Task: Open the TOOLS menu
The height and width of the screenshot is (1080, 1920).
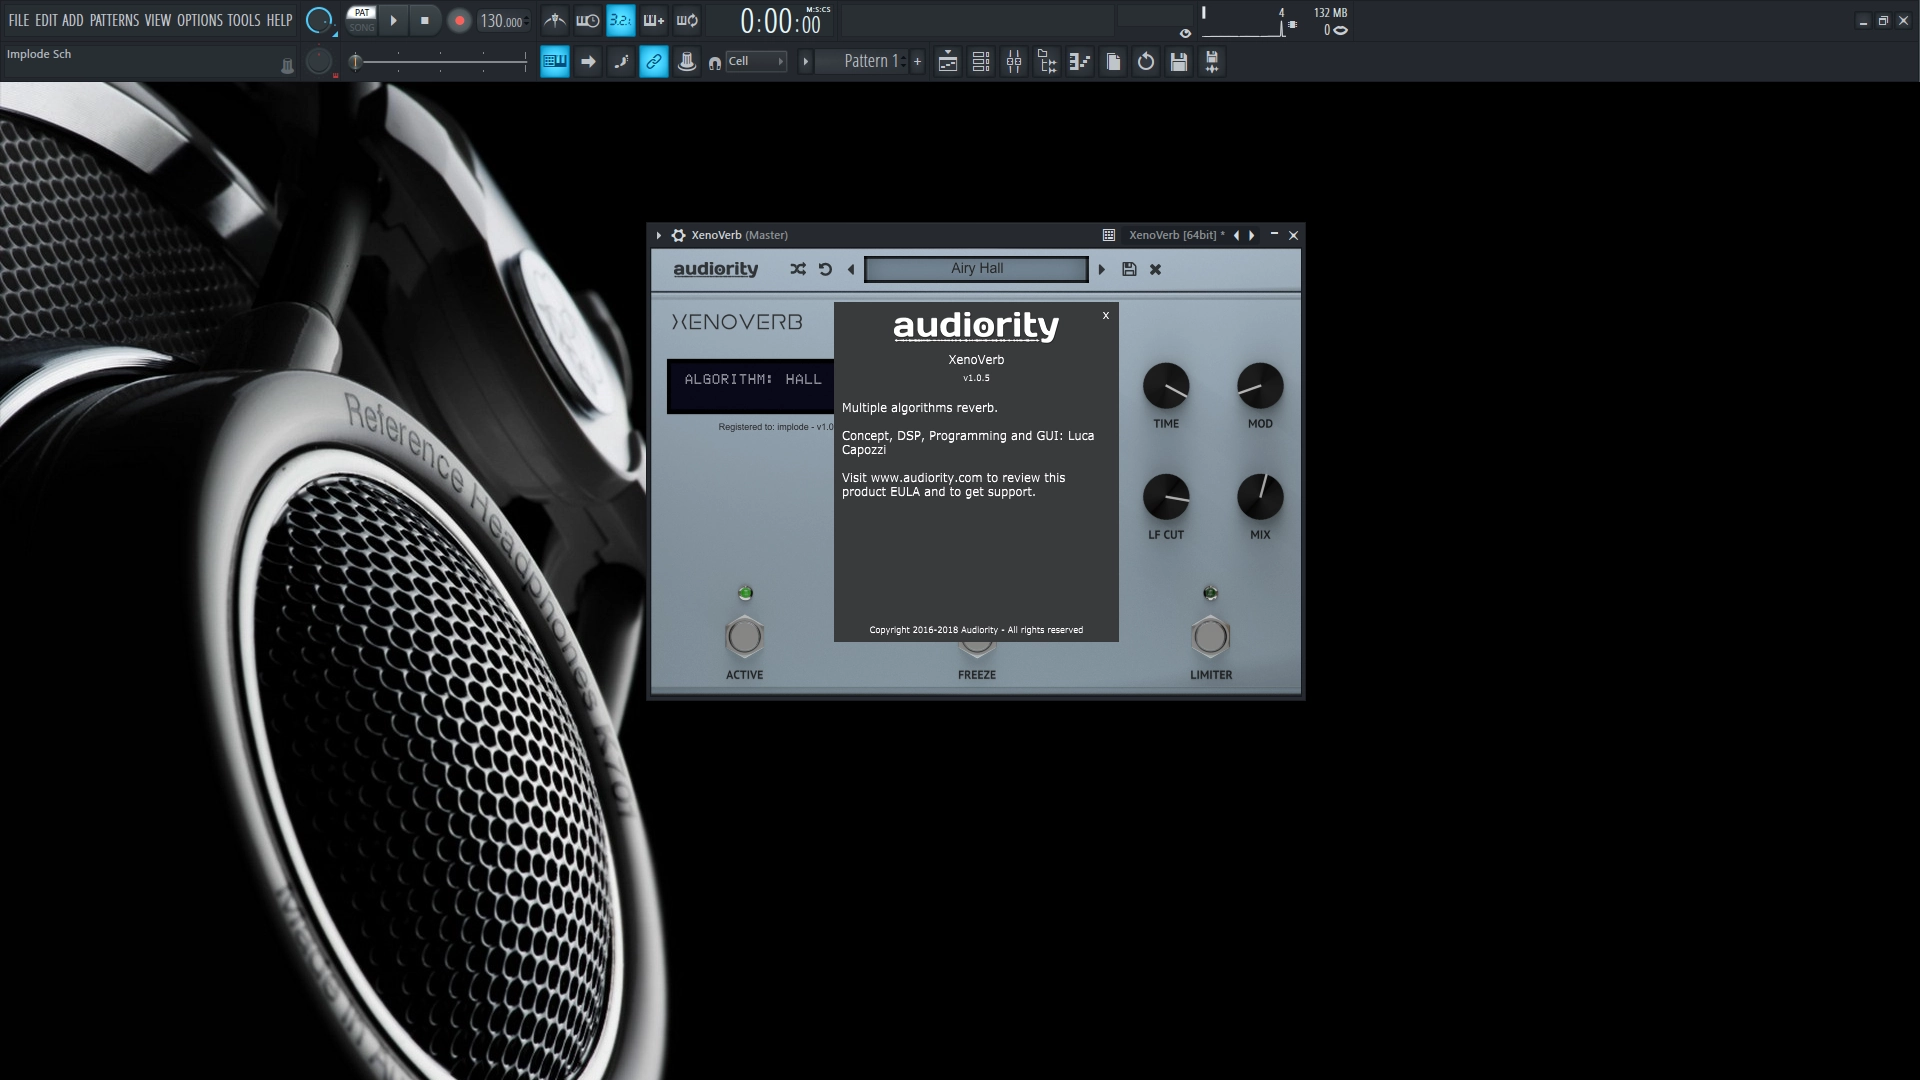Action: point(244,20)
